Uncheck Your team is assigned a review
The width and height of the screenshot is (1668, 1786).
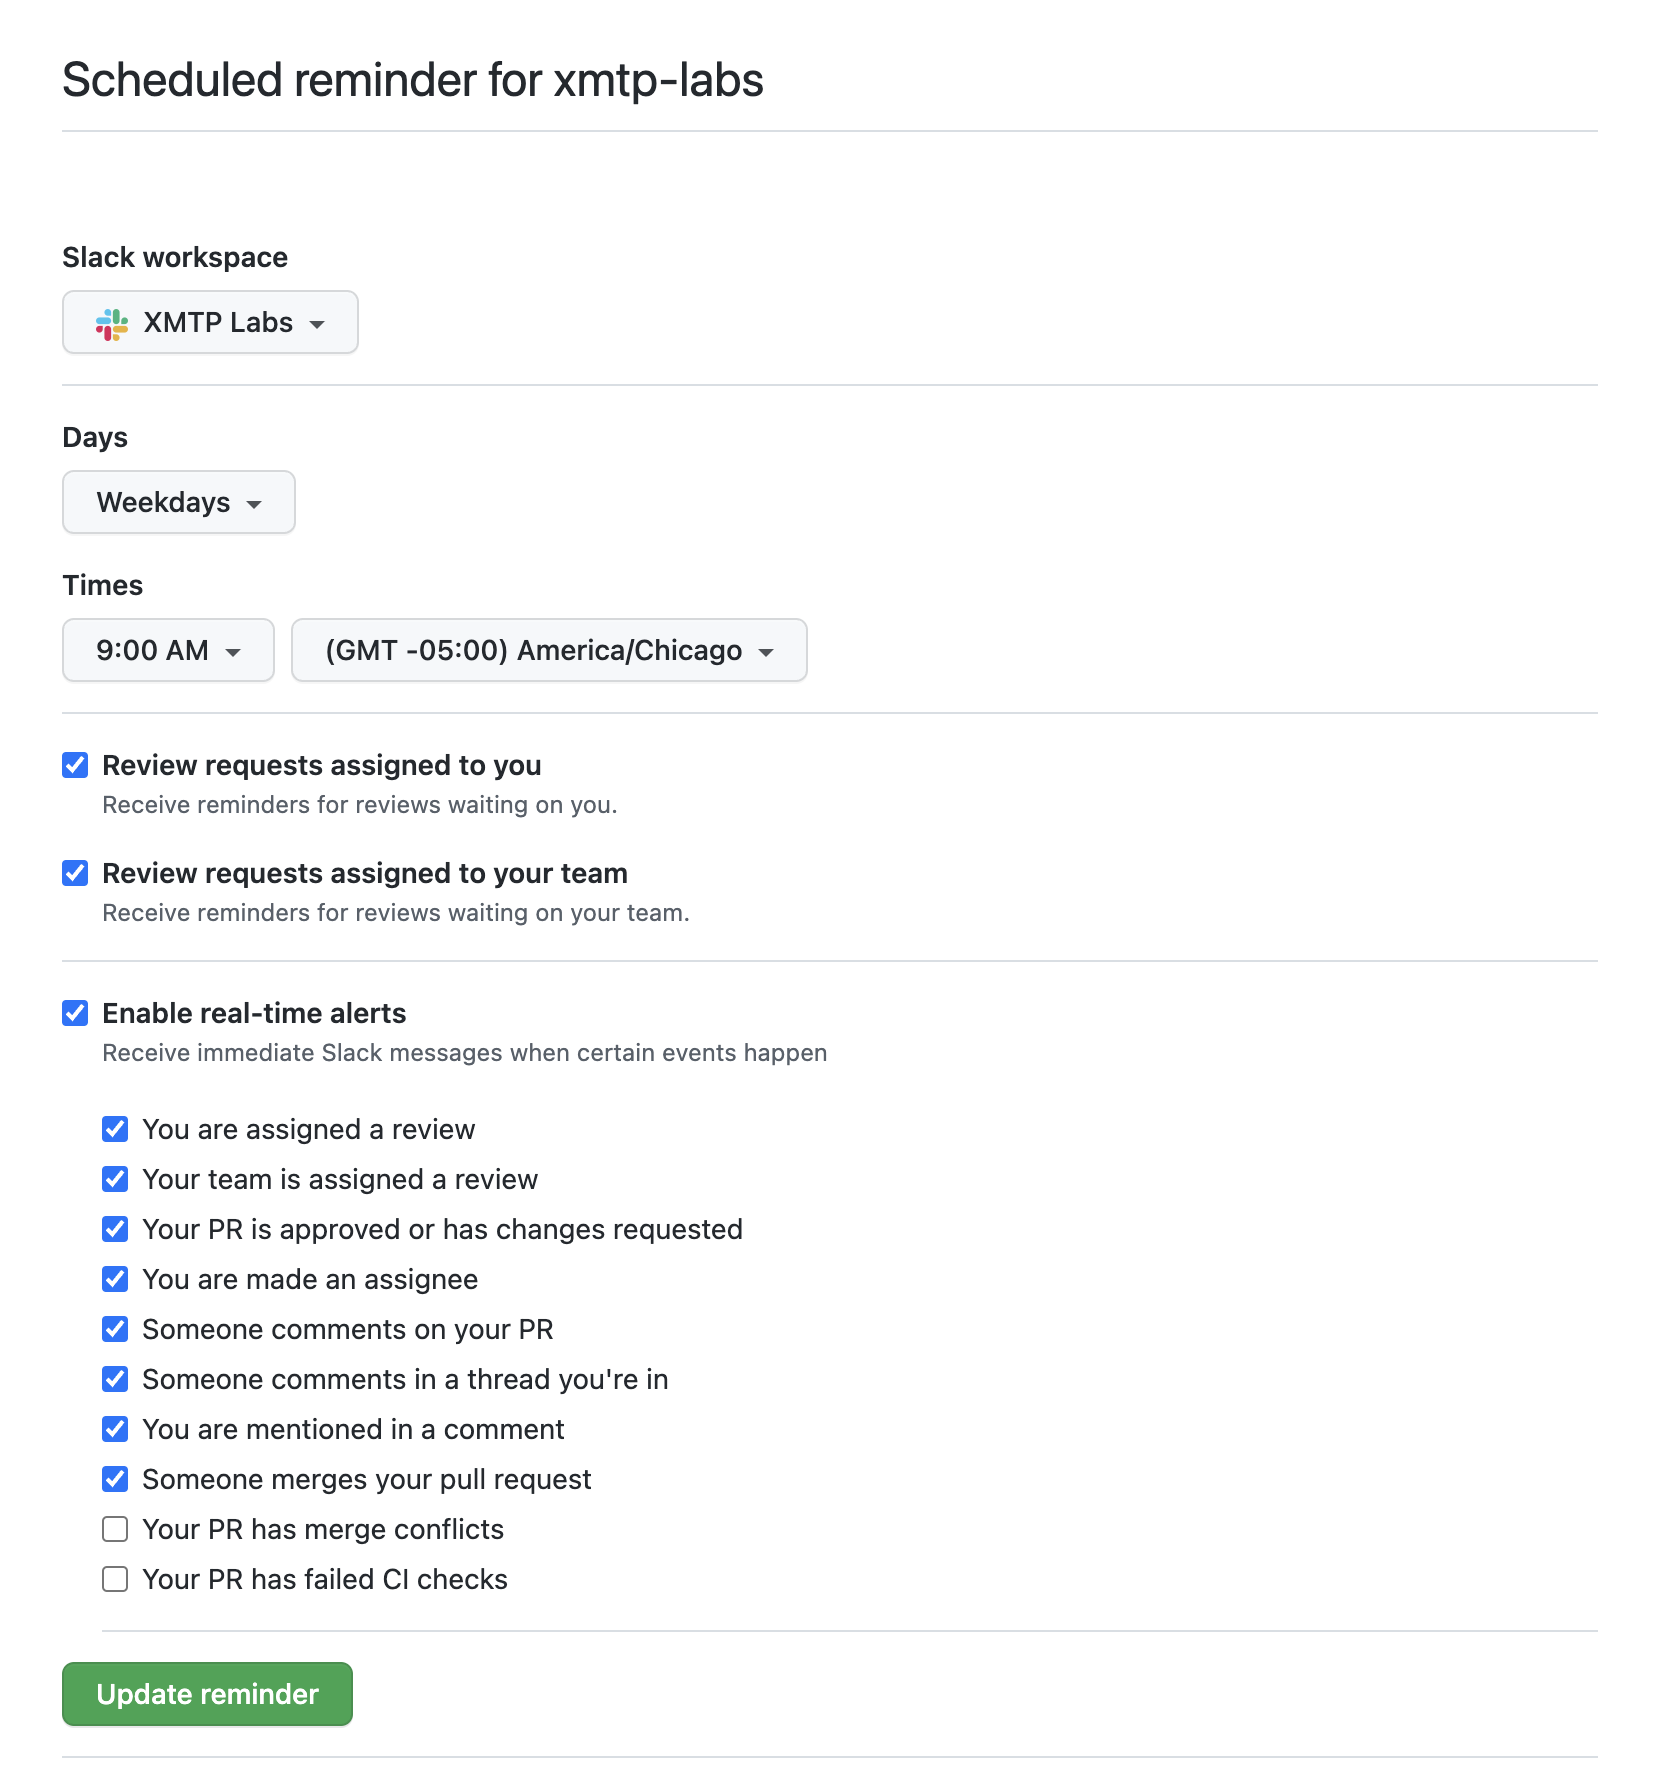(x=115, y=1179)
